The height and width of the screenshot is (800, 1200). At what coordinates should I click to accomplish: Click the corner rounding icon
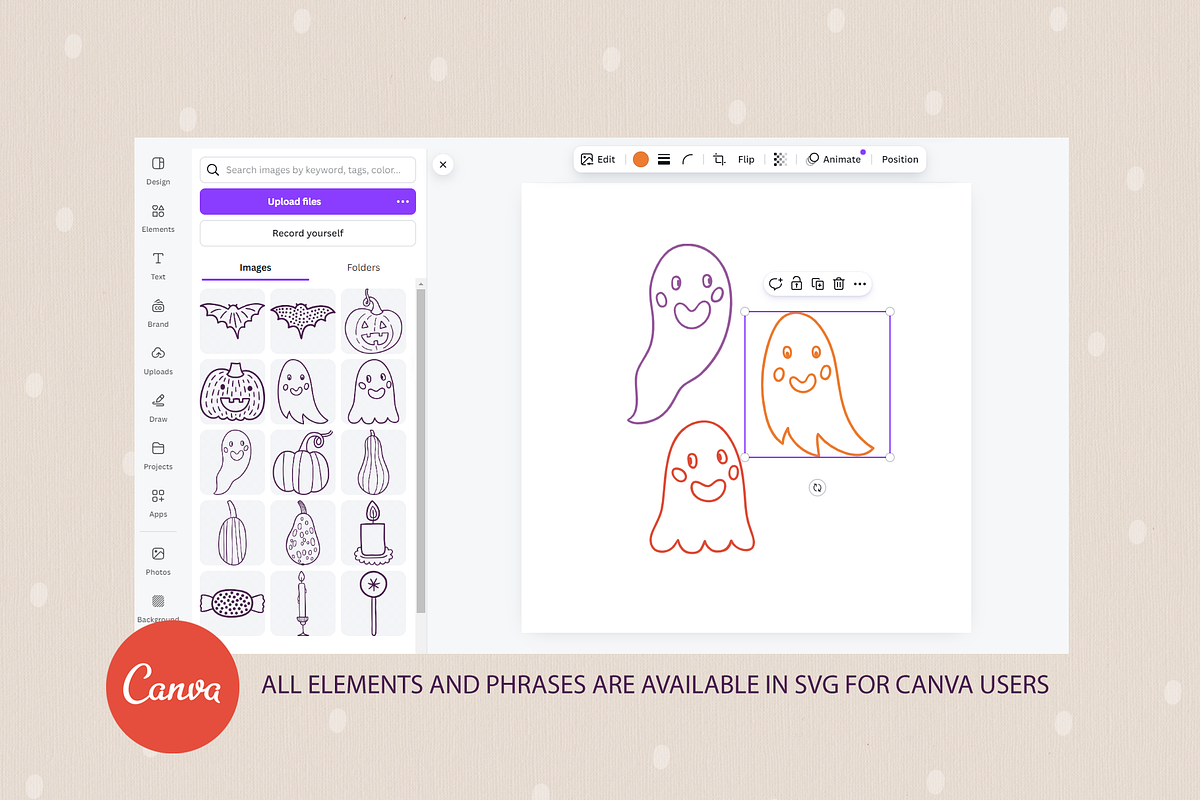688,159
